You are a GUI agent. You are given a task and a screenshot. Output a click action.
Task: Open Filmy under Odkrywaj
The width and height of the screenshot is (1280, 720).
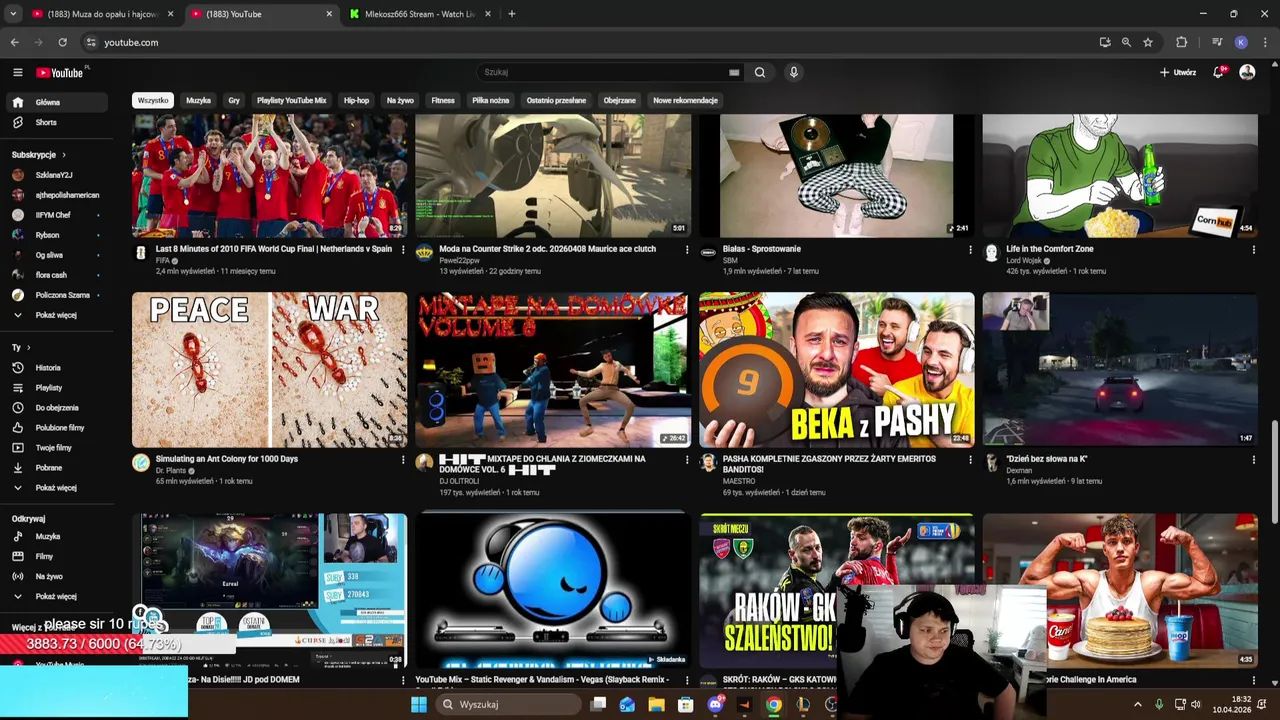[58, 556]
